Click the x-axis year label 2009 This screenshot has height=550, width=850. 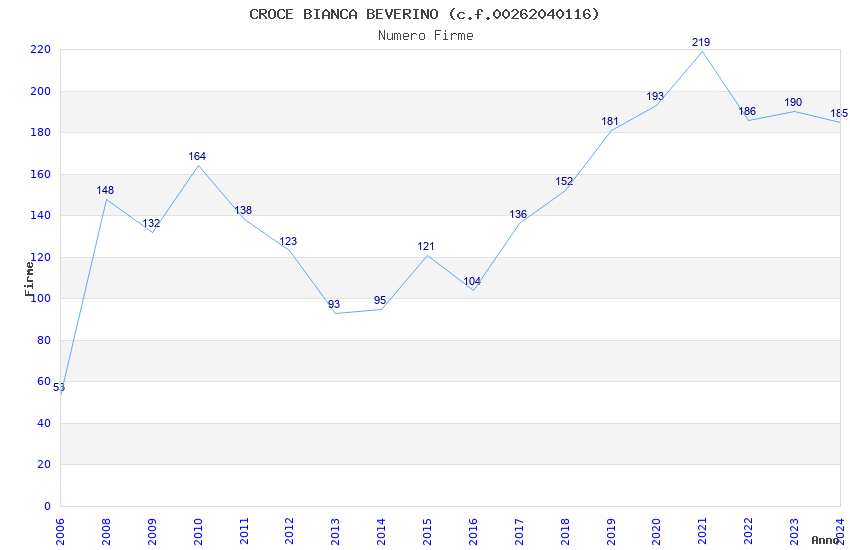coord(152,530)
